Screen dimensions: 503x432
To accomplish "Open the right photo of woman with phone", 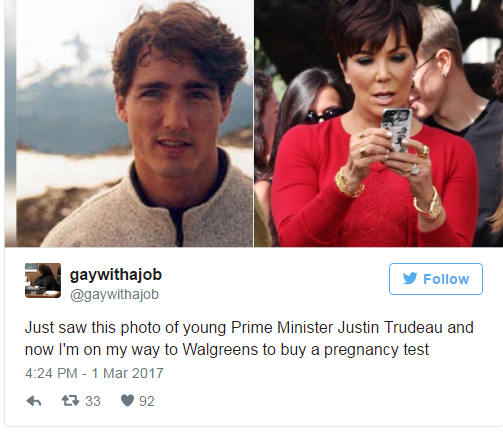I will [x=378, y=123].
